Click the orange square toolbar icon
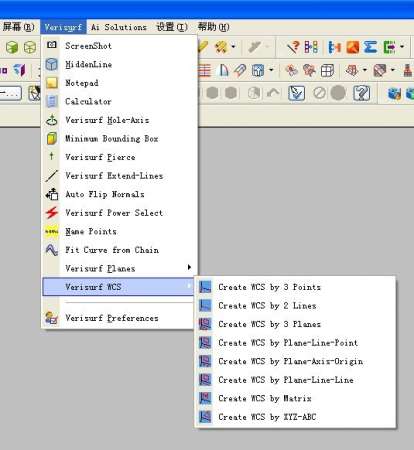This screenshot has height=450, width=414. point(353,47)
